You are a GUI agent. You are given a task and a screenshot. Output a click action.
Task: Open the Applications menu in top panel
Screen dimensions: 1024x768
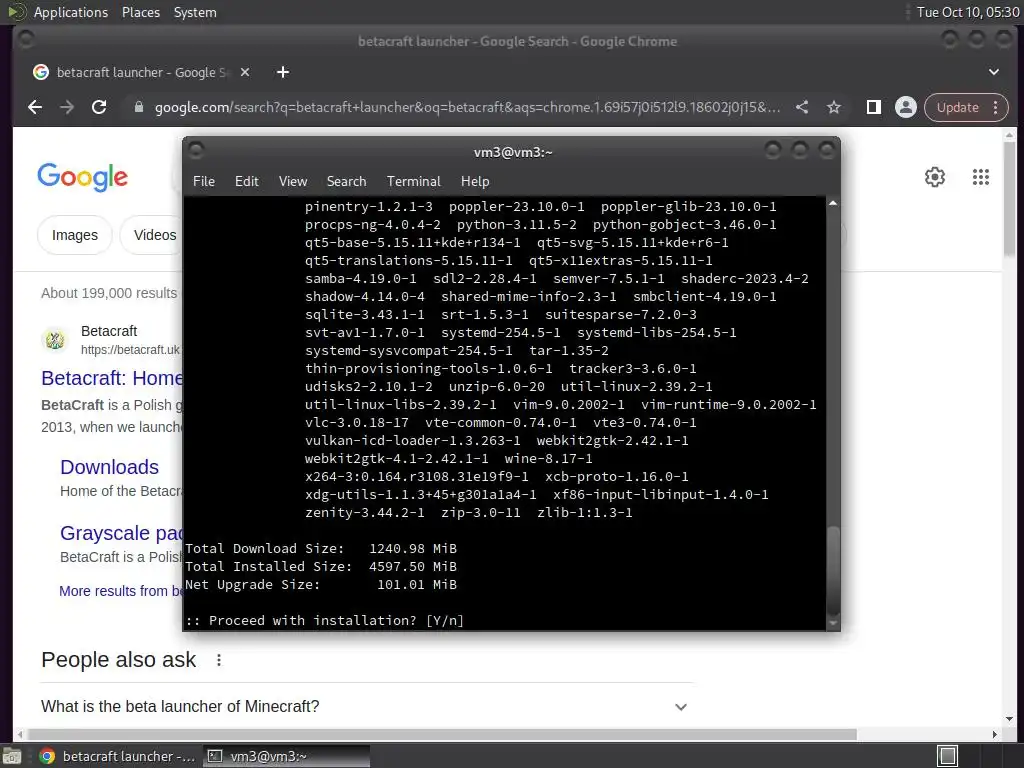coord(71,12)
